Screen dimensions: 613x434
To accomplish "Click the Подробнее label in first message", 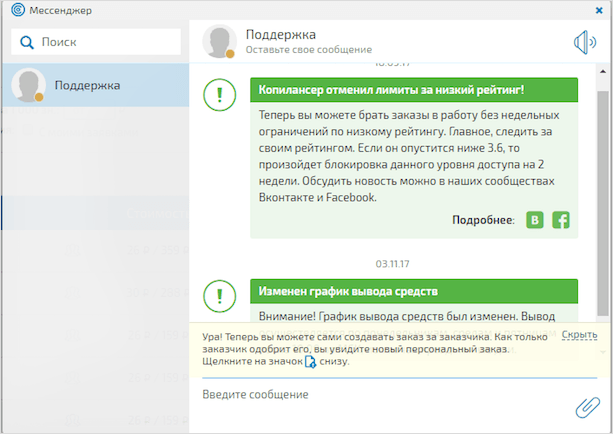I will pyautogui.click(x=482, y=220).
